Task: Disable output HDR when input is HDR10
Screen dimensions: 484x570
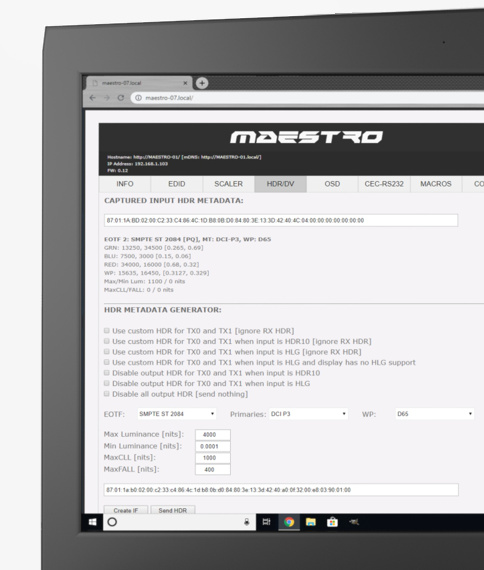Action: pyautogui.click(x=107, y=373)
